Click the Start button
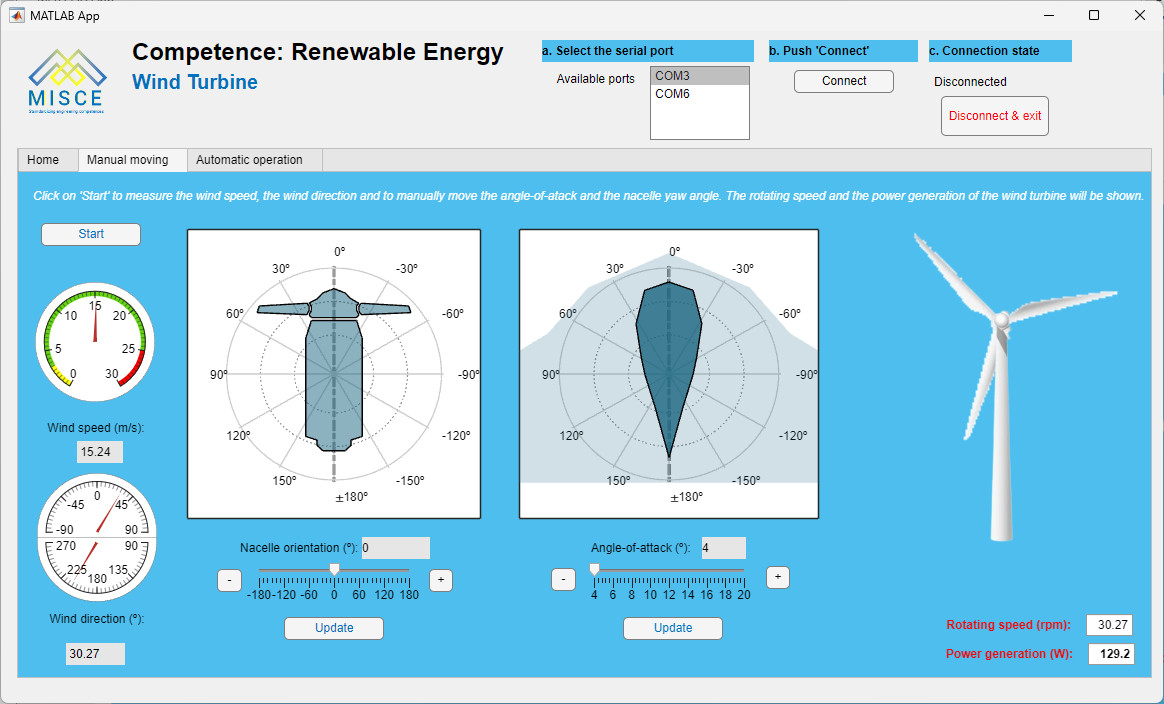Image resolution: width=1164 pixels, height=704 pixels. click(90, 233)
